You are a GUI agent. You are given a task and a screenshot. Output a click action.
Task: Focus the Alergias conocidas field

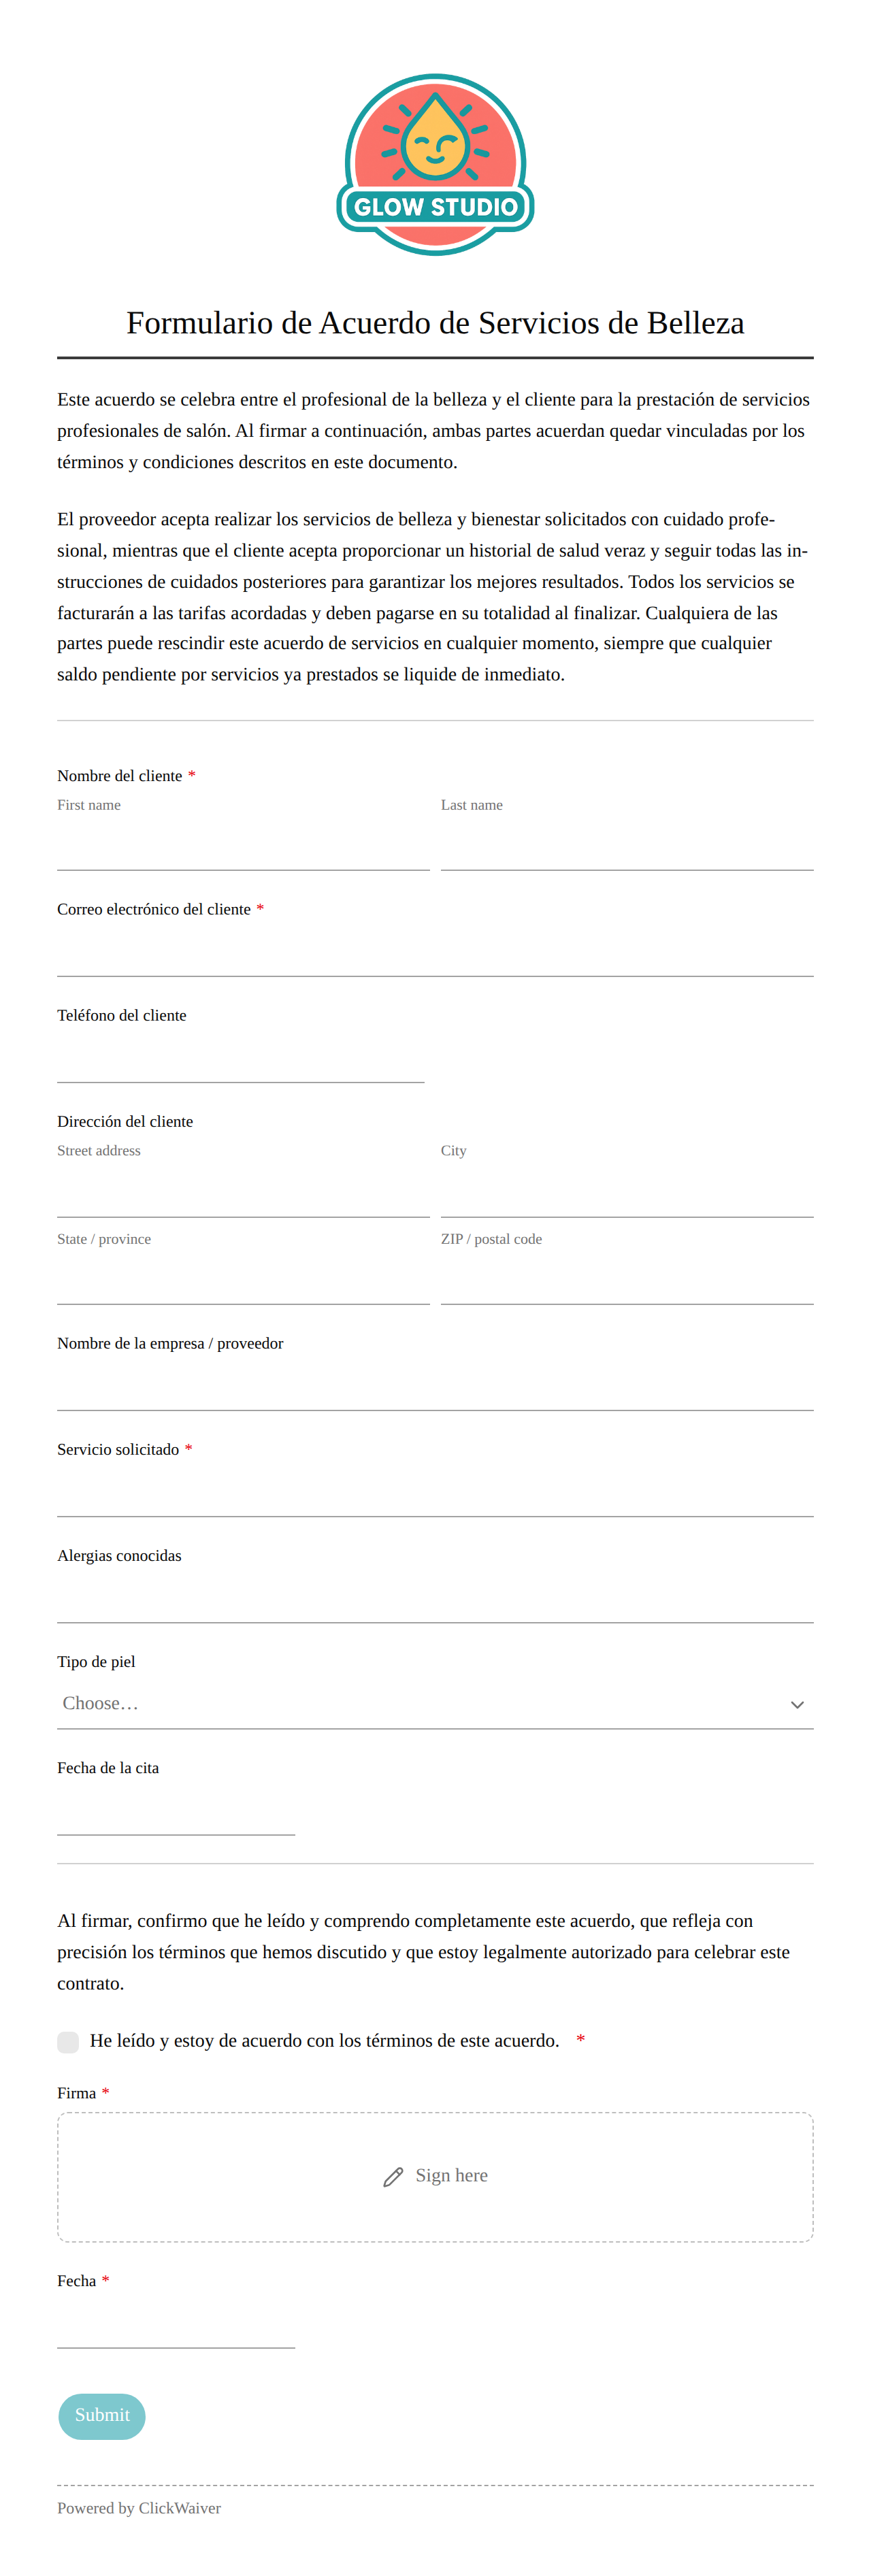(435, 1598)
